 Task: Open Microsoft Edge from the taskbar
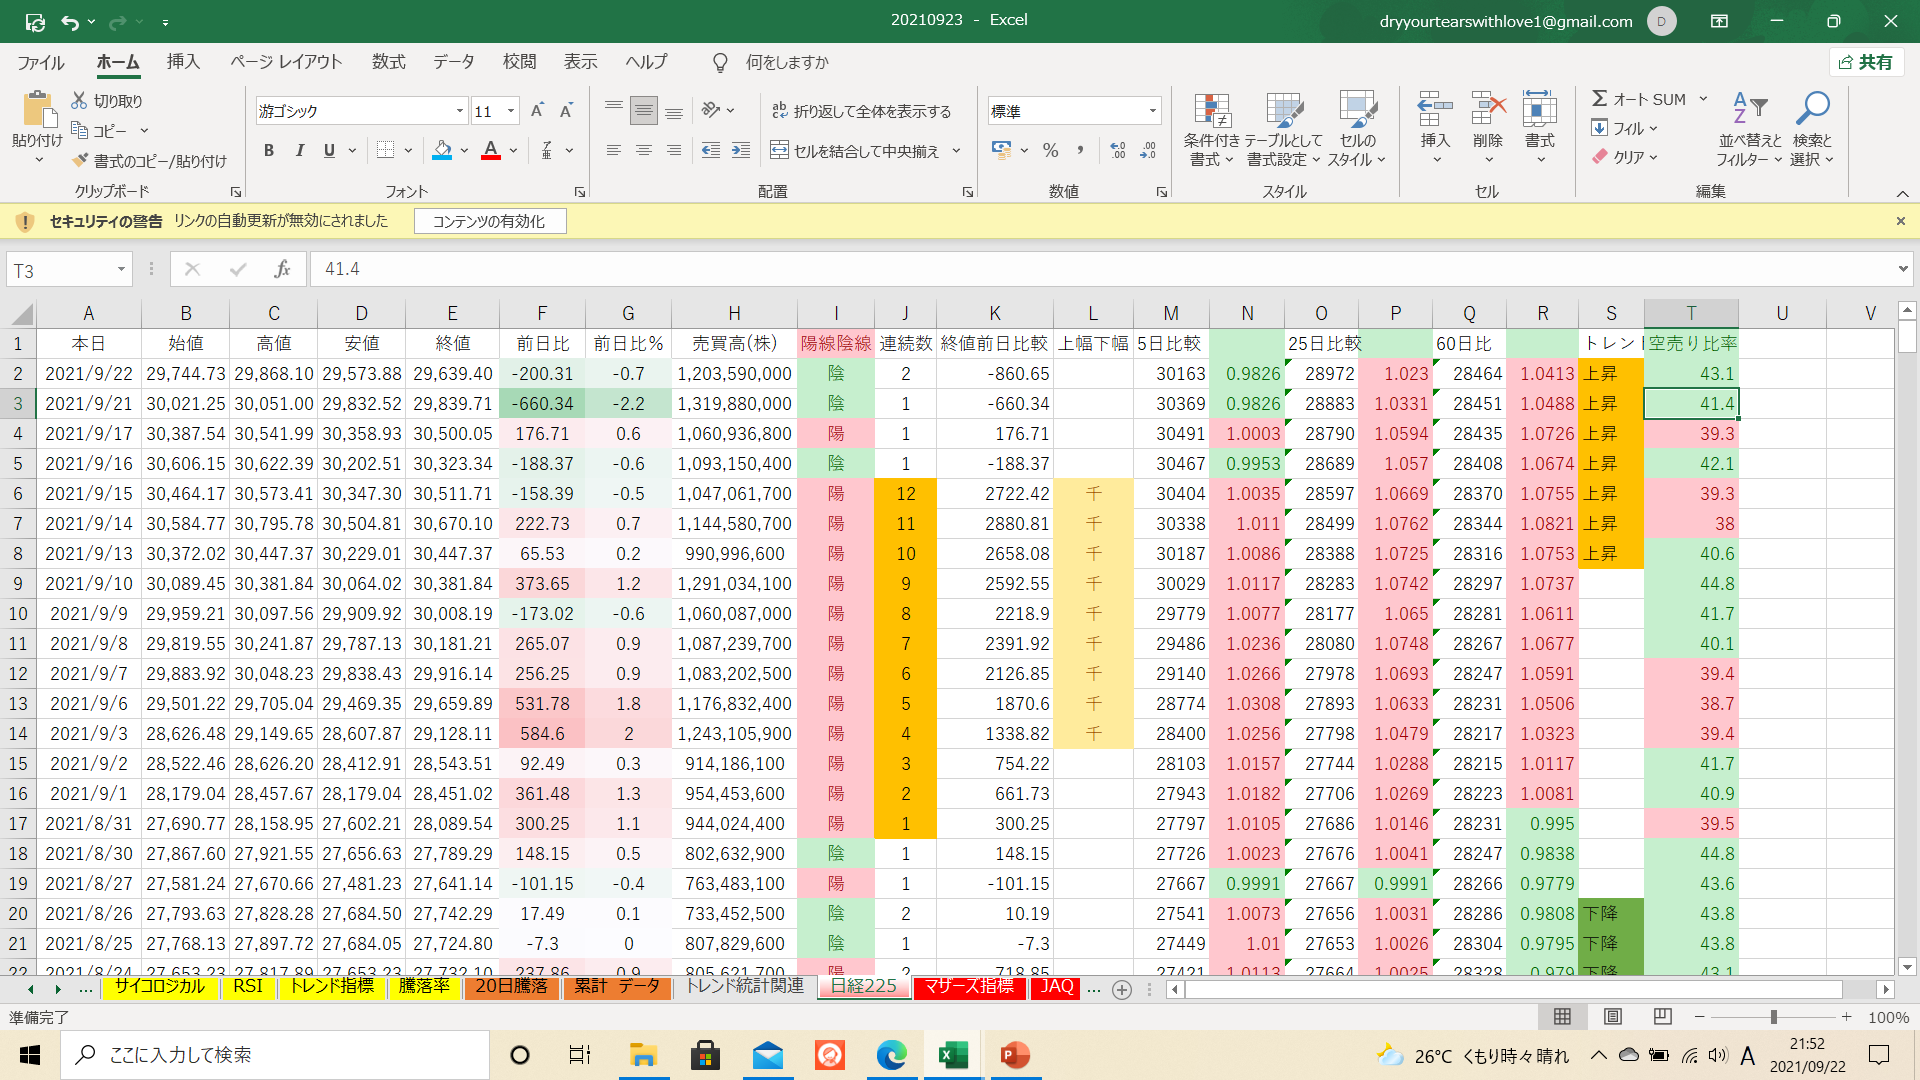coord(890,1055)
